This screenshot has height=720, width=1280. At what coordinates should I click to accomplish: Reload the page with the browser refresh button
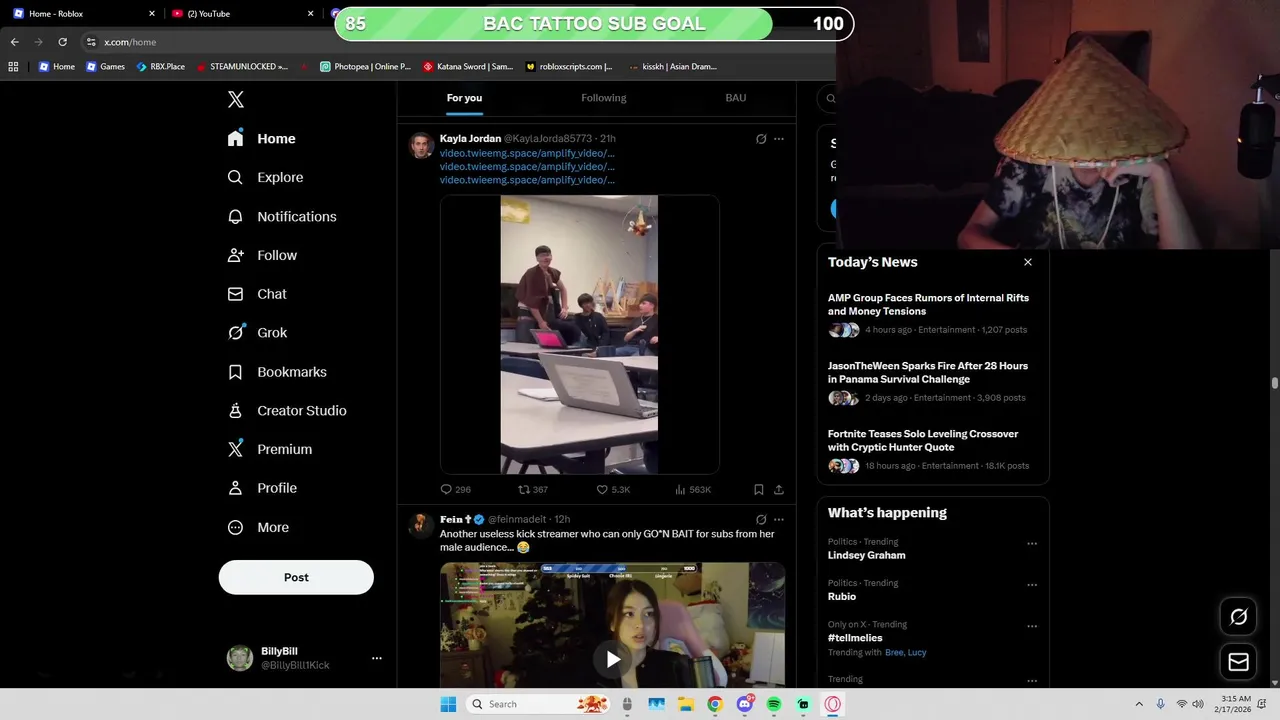62,42
